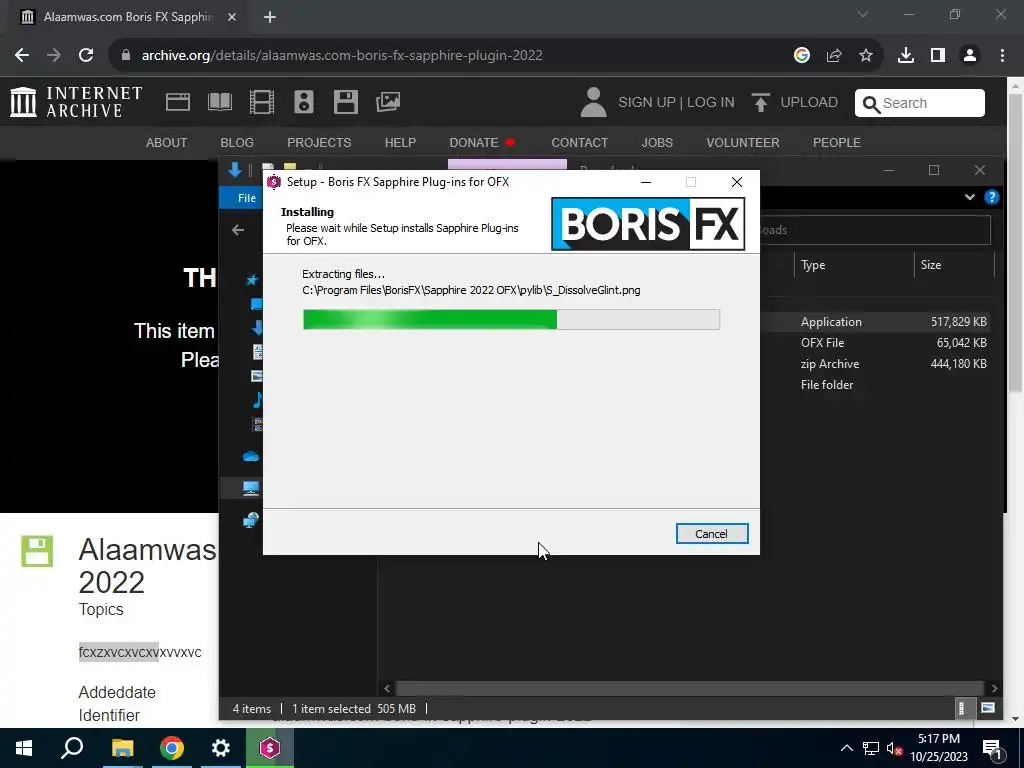Screen dimensions: 1024x768
Task: Open the Video film-strip icon
Action: (x=262, y=102)
